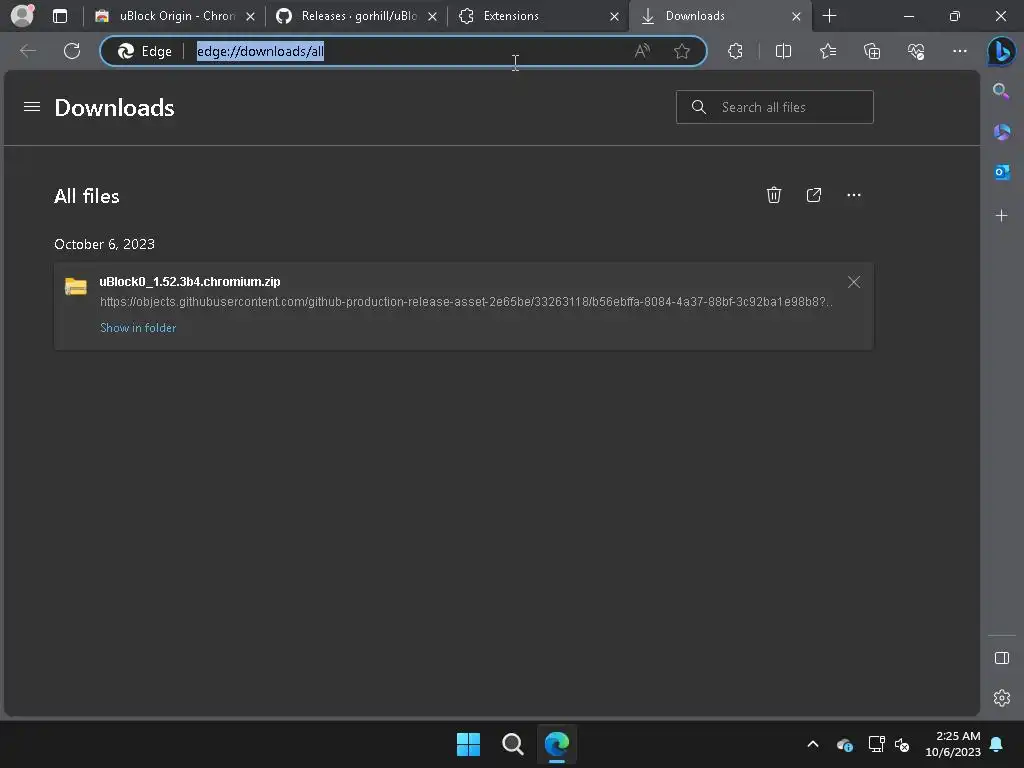
Task: Open Browser essentials heart icon
Action: click(x=916, y=51)
